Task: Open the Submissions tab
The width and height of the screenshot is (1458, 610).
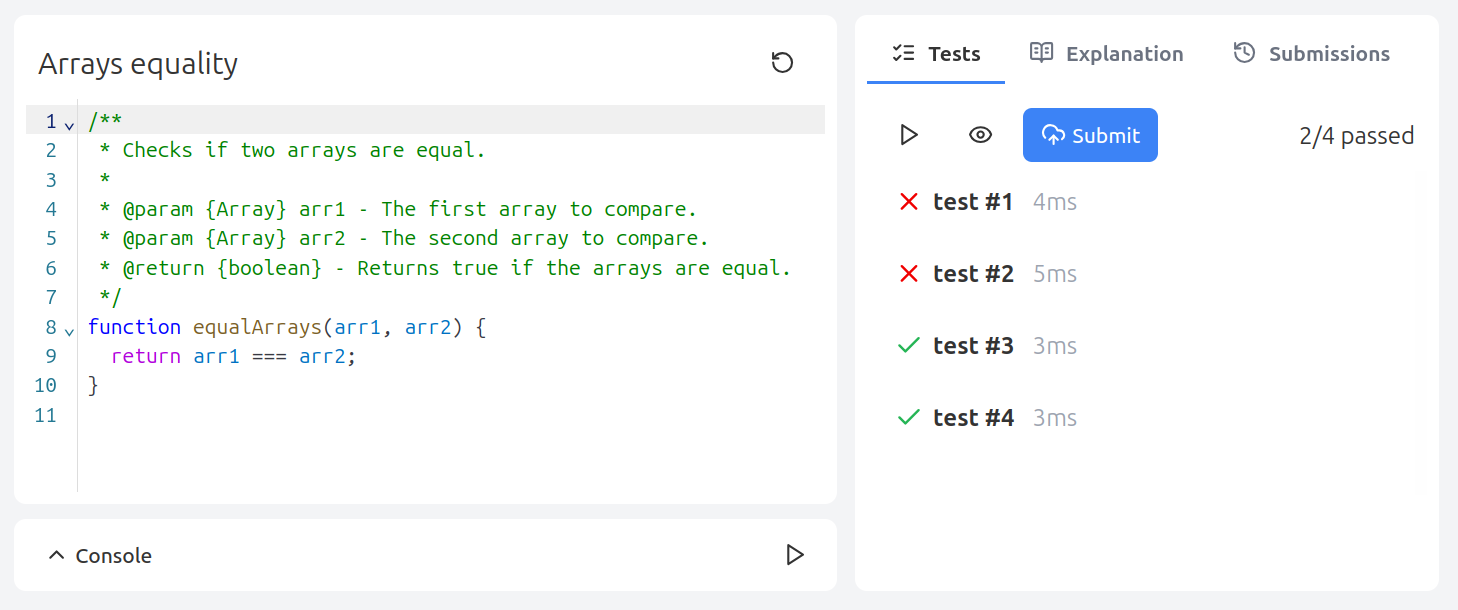Action: click(1311, 54)
